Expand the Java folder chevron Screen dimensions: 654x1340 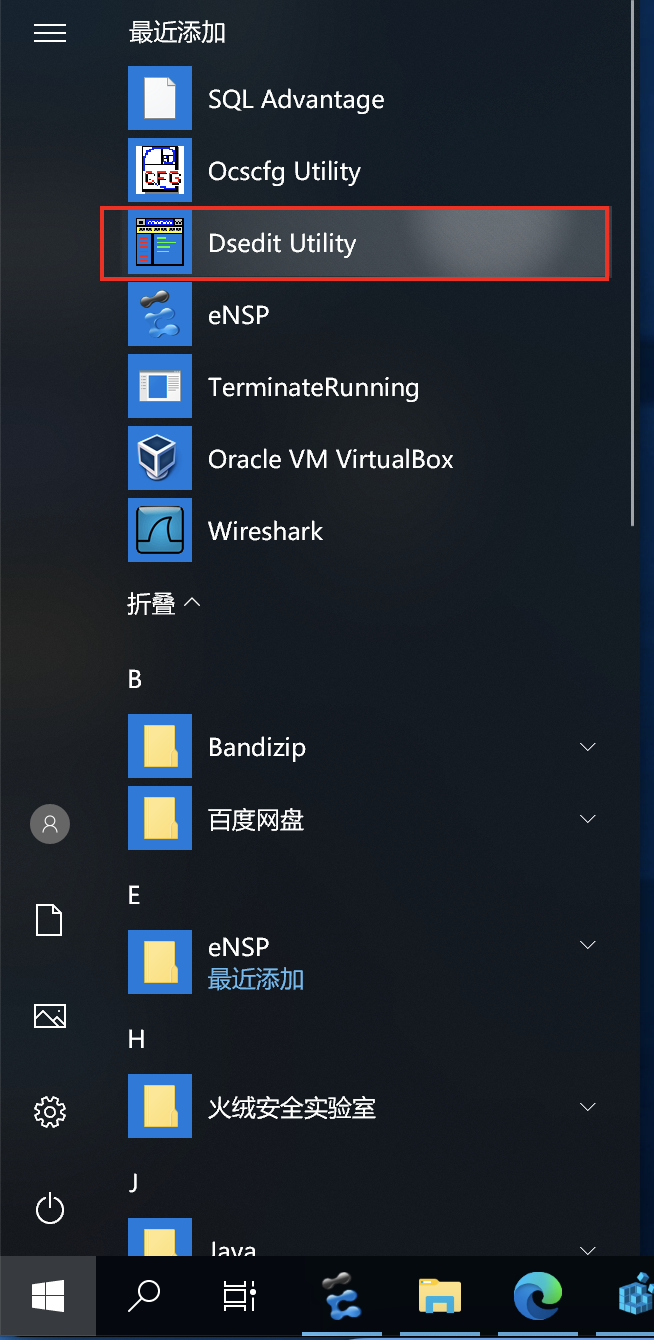click(x=588, y=1249)
